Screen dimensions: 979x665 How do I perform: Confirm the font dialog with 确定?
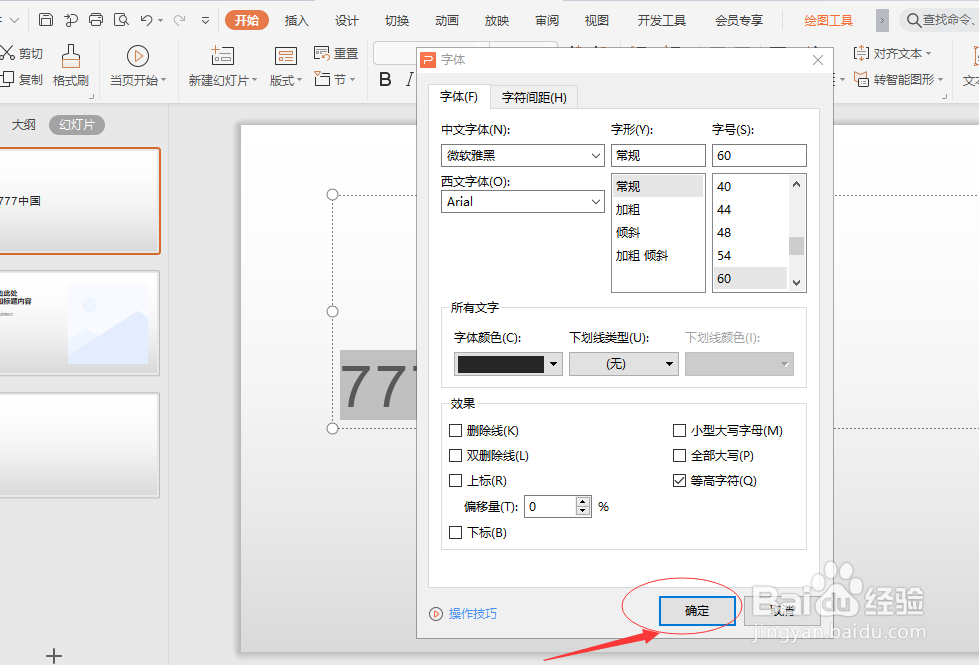(x=697, y=611)
